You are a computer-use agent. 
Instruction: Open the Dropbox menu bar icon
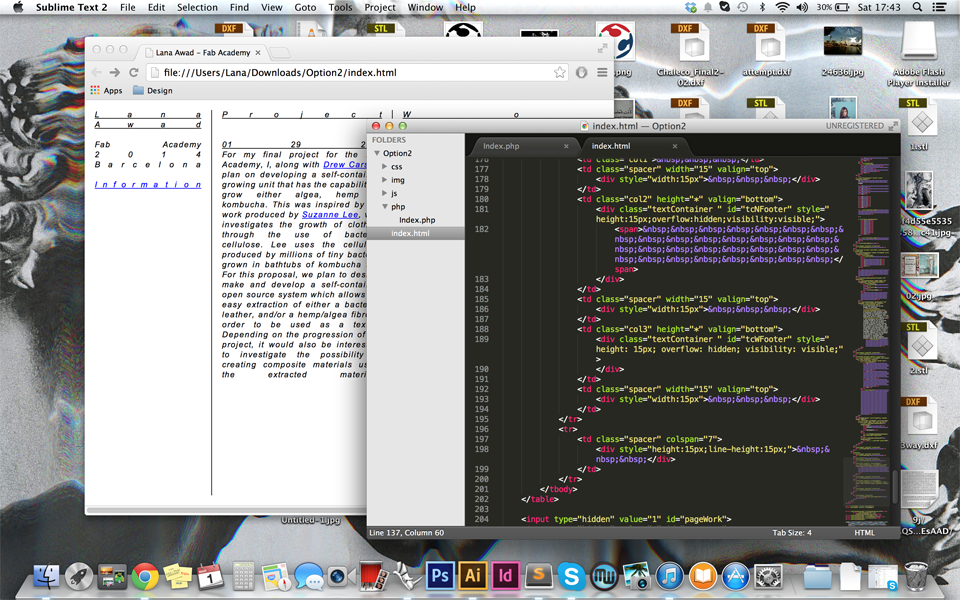pos(691,7)
